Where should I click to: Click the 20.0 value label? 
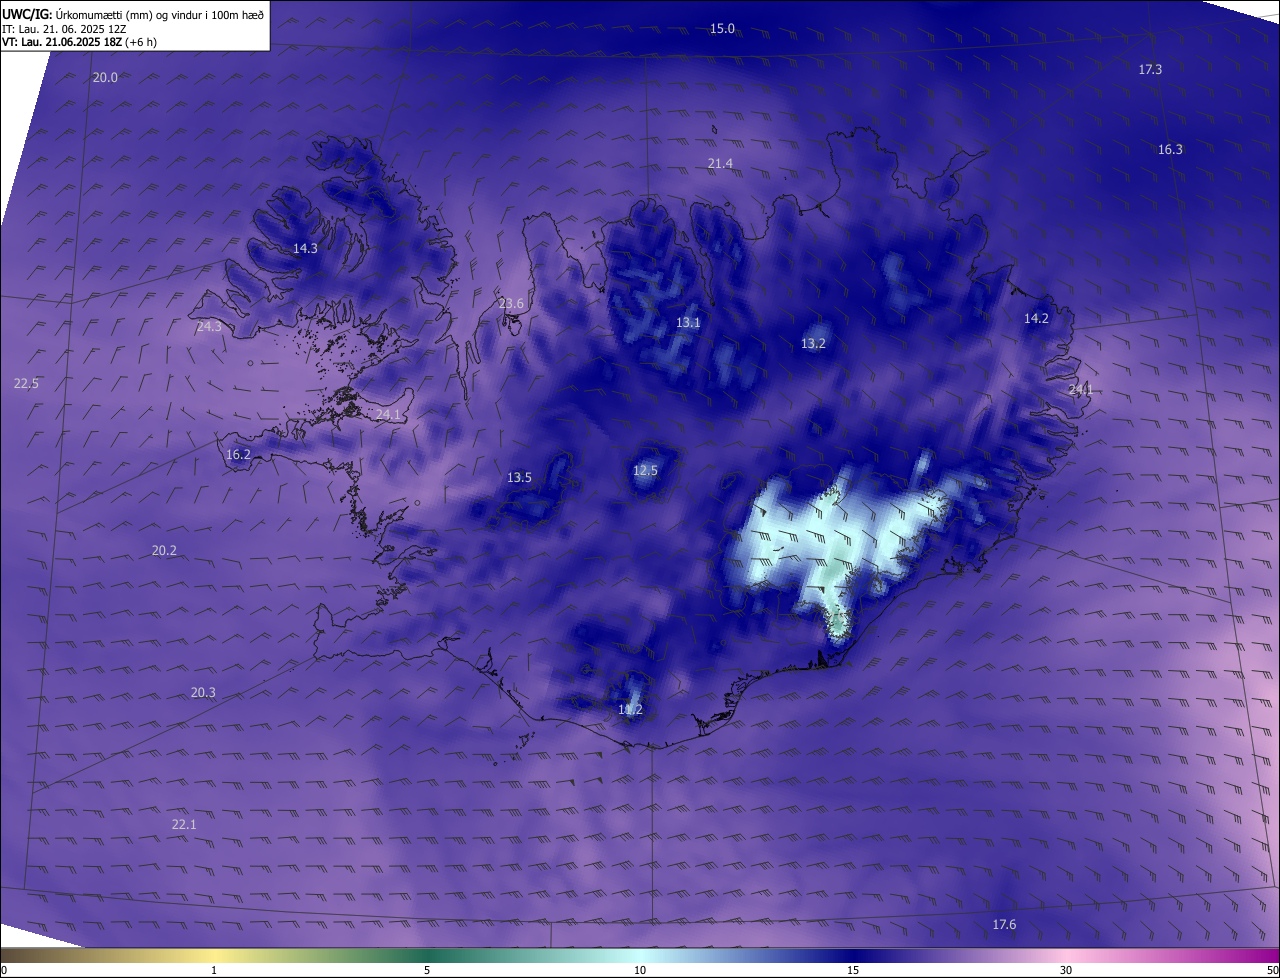105,77
